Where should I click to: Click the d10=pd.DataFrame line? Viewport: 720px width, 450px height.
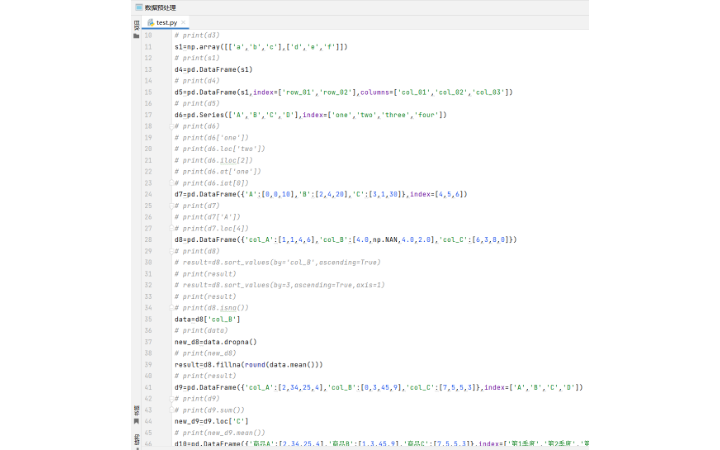(x=381, y=444)
